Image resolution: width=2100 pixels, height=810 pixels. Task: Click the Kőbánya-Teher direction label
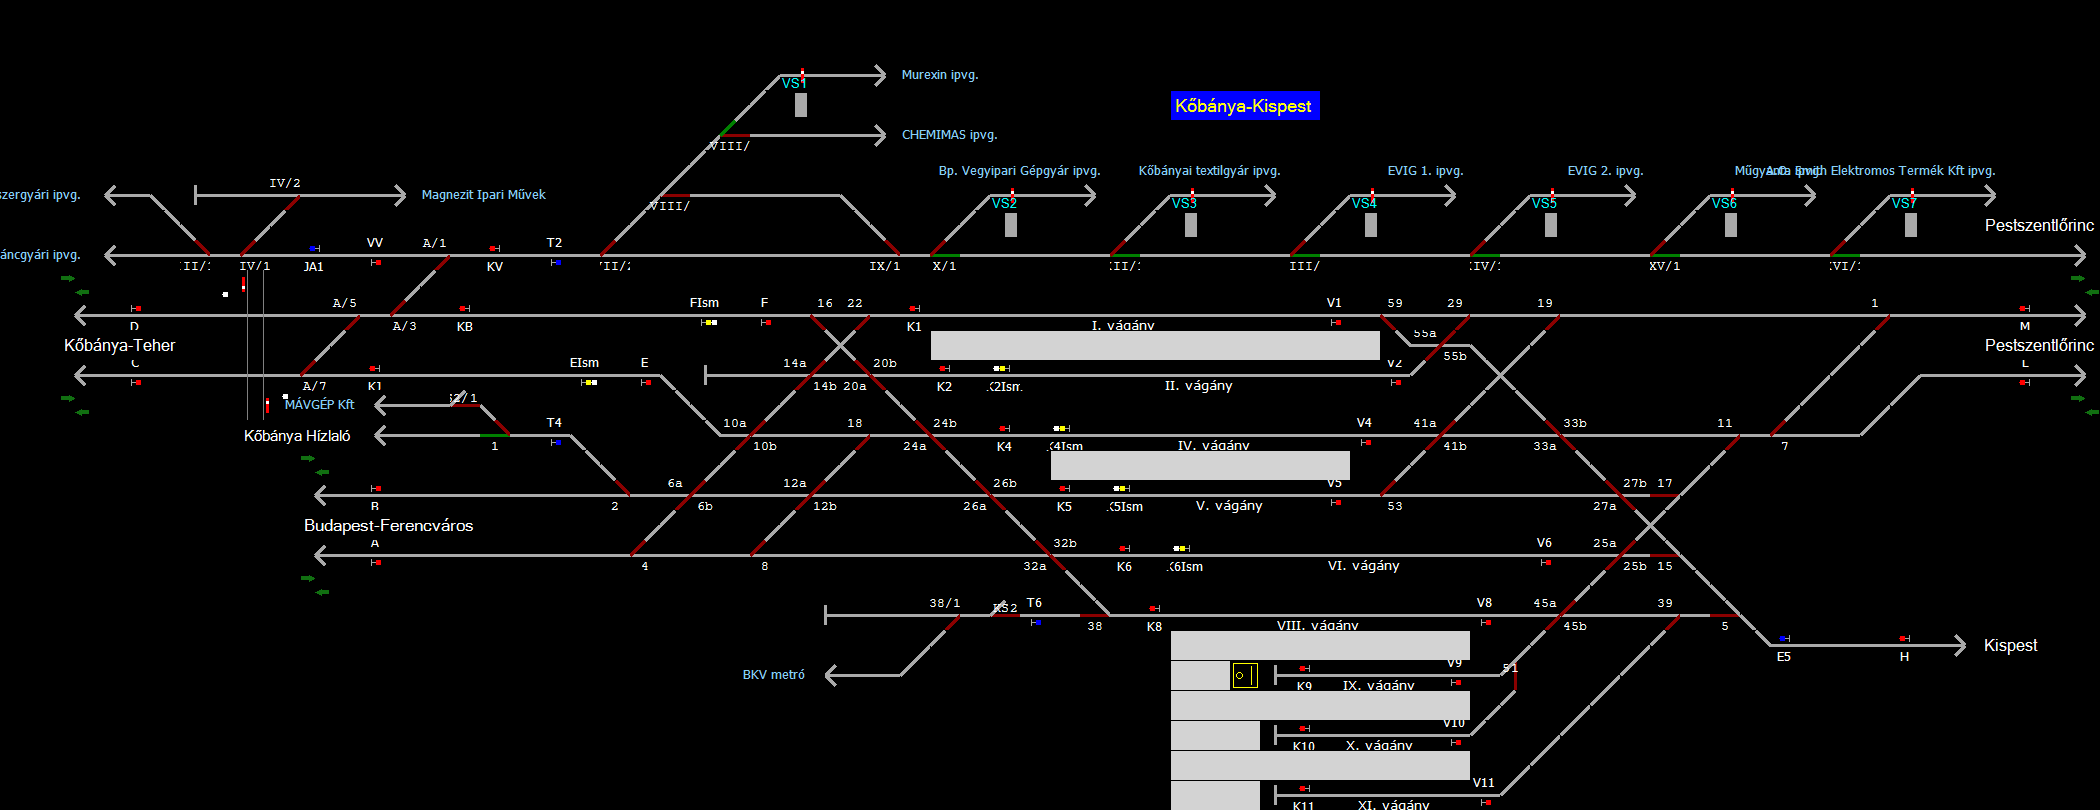(119, 346)
